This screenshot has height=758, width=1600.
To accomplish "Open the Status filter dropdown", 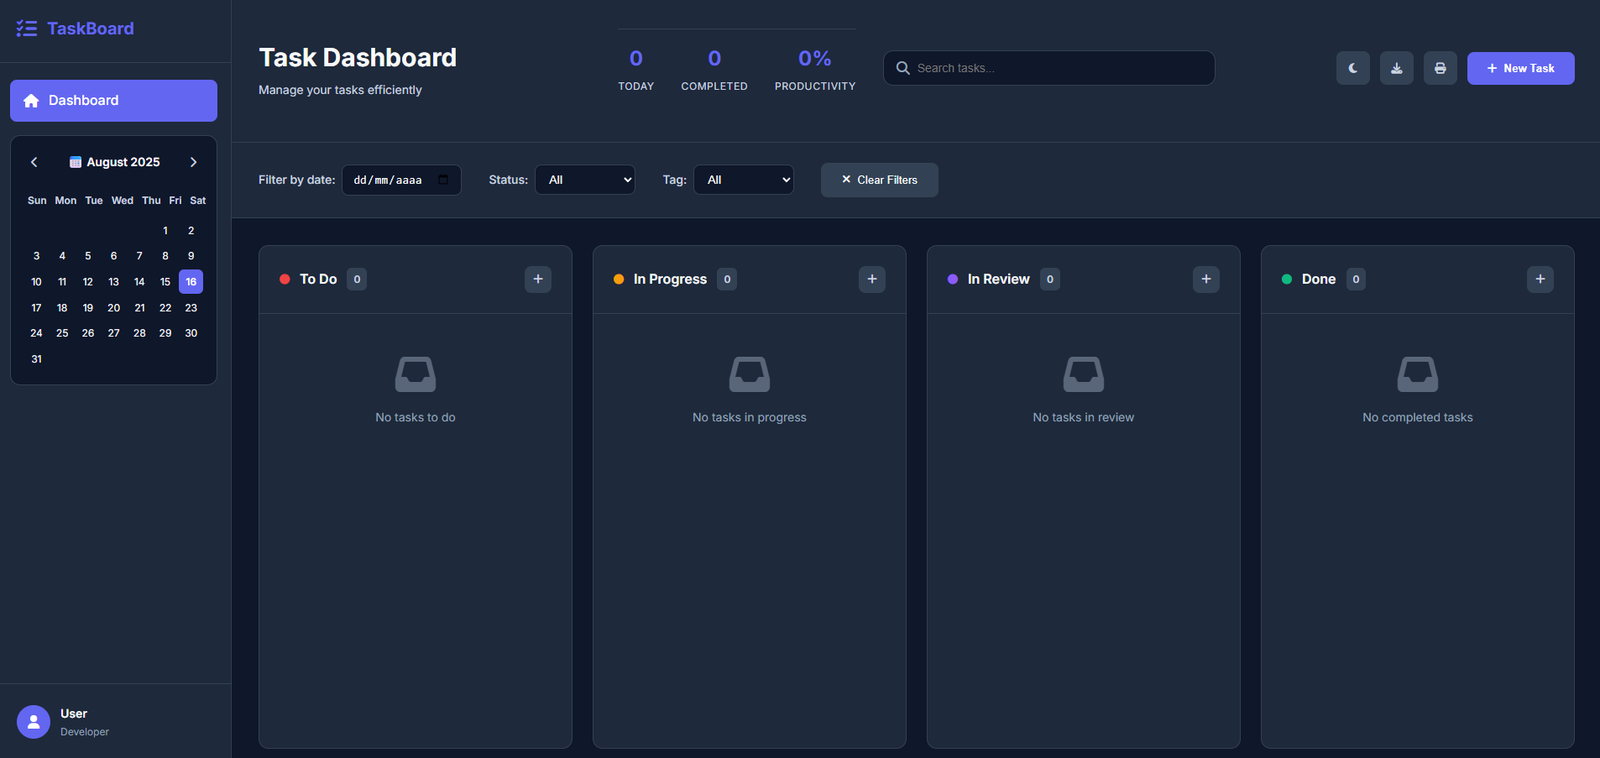I will 585,180.
